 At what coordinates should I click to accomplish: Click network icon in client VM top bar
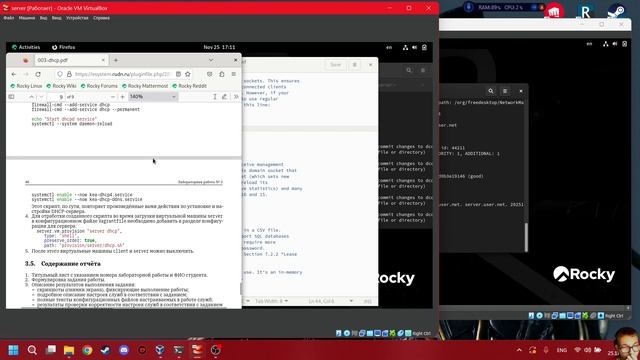[x=606, y=44]
